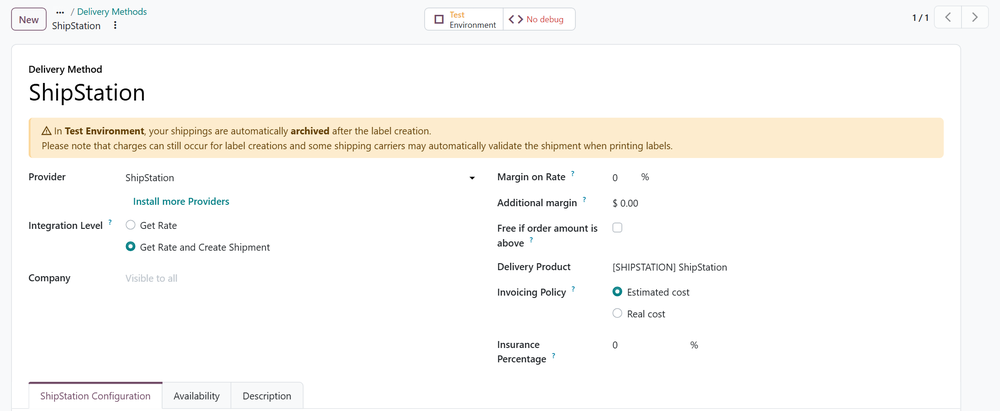Show Invoicing Policy help icon

point(573,289)
